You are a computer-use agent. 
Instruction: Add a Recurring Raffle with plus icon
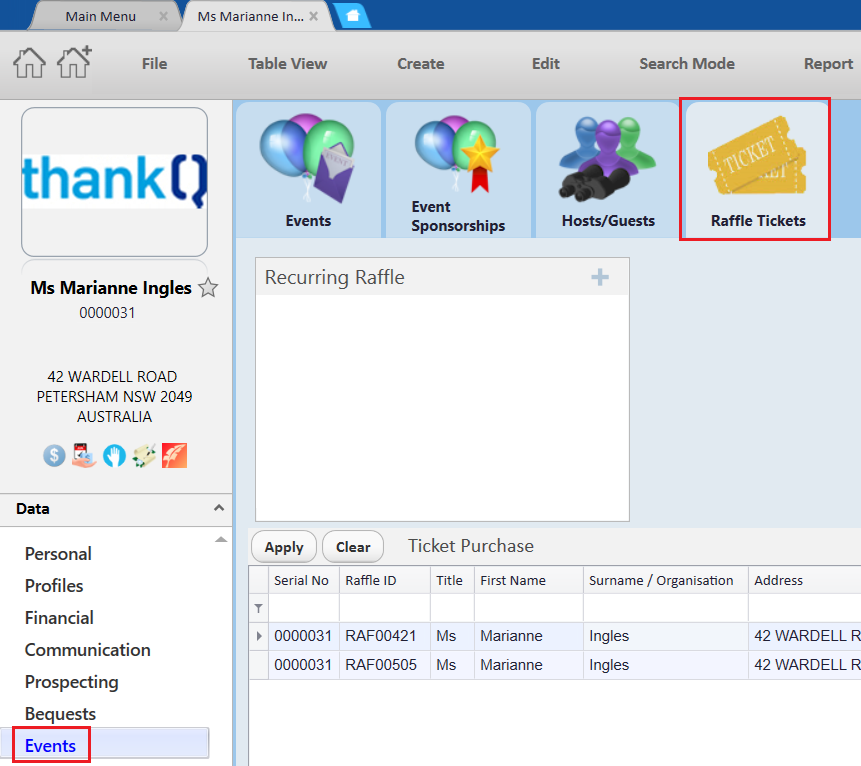pos(600,277)
